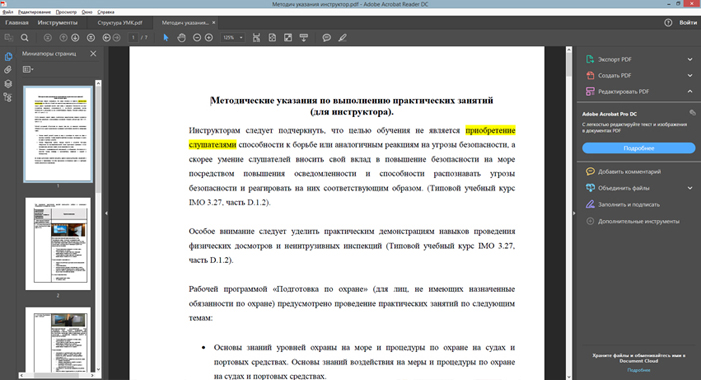Image resolution: width=701 pixels, height=380 pixels.
Task: Expand the Объединить файлы section
Action: (639, 188)
